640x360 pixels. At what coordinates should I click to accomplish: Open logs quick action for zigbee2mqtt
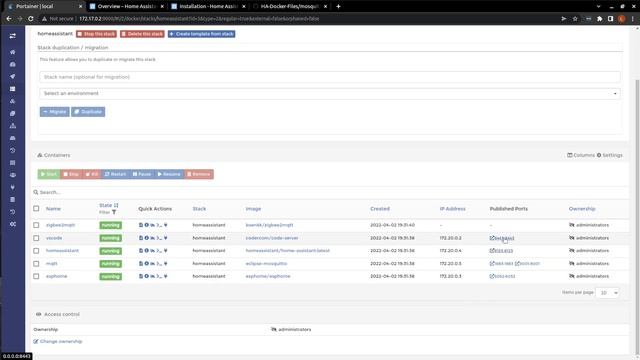[x=141, y=225]
